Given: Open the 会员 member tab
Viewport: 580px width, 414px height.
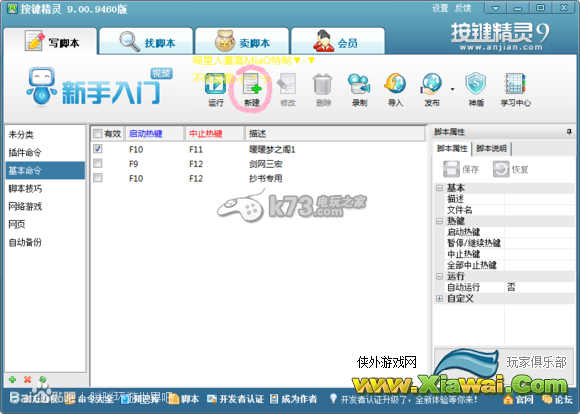Looking at the screenshot, I should [338, 41].
